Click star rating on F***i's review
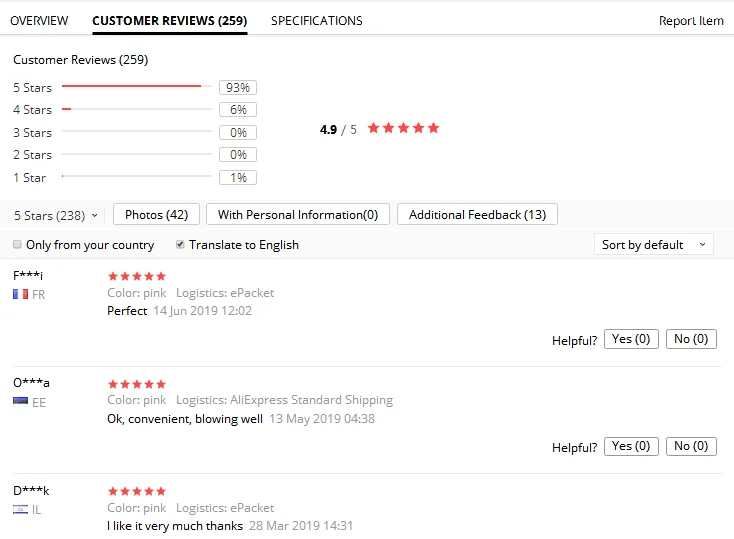Viewport: 734px width, 539px height. (x=137, y=276)
